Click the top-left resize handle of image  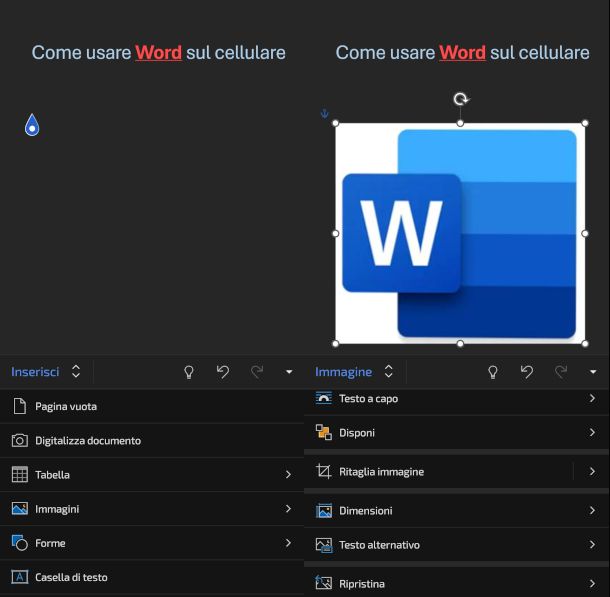(x=336, y=123)
